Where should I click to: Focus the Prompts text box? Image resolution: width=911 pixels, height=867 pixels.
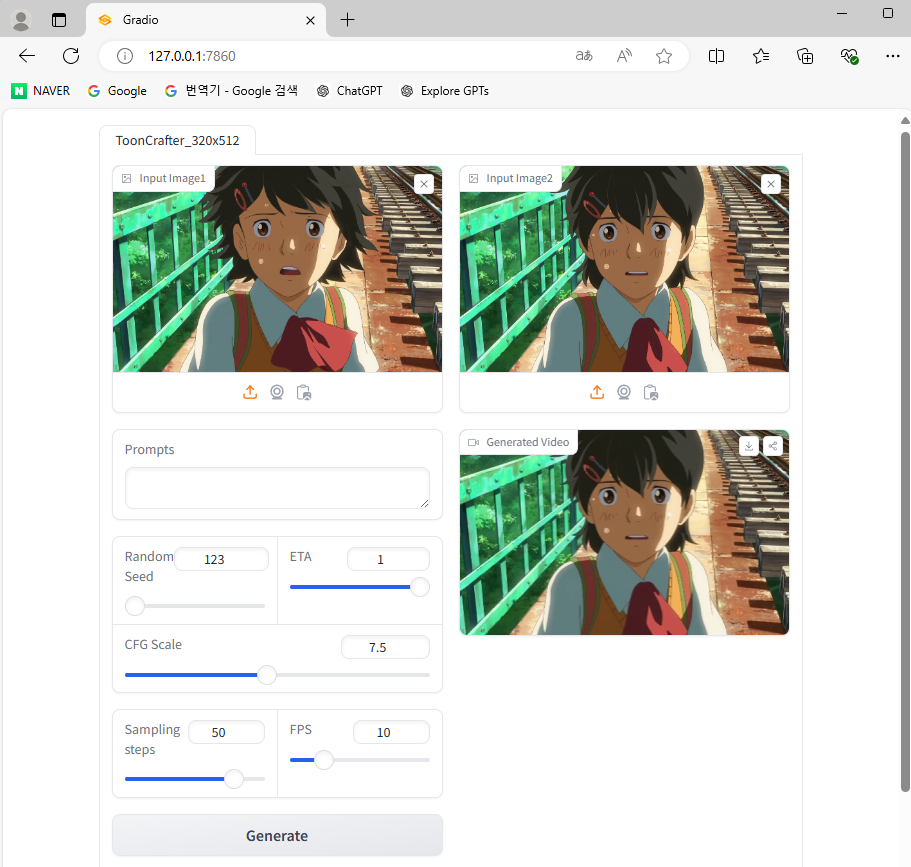277,488
